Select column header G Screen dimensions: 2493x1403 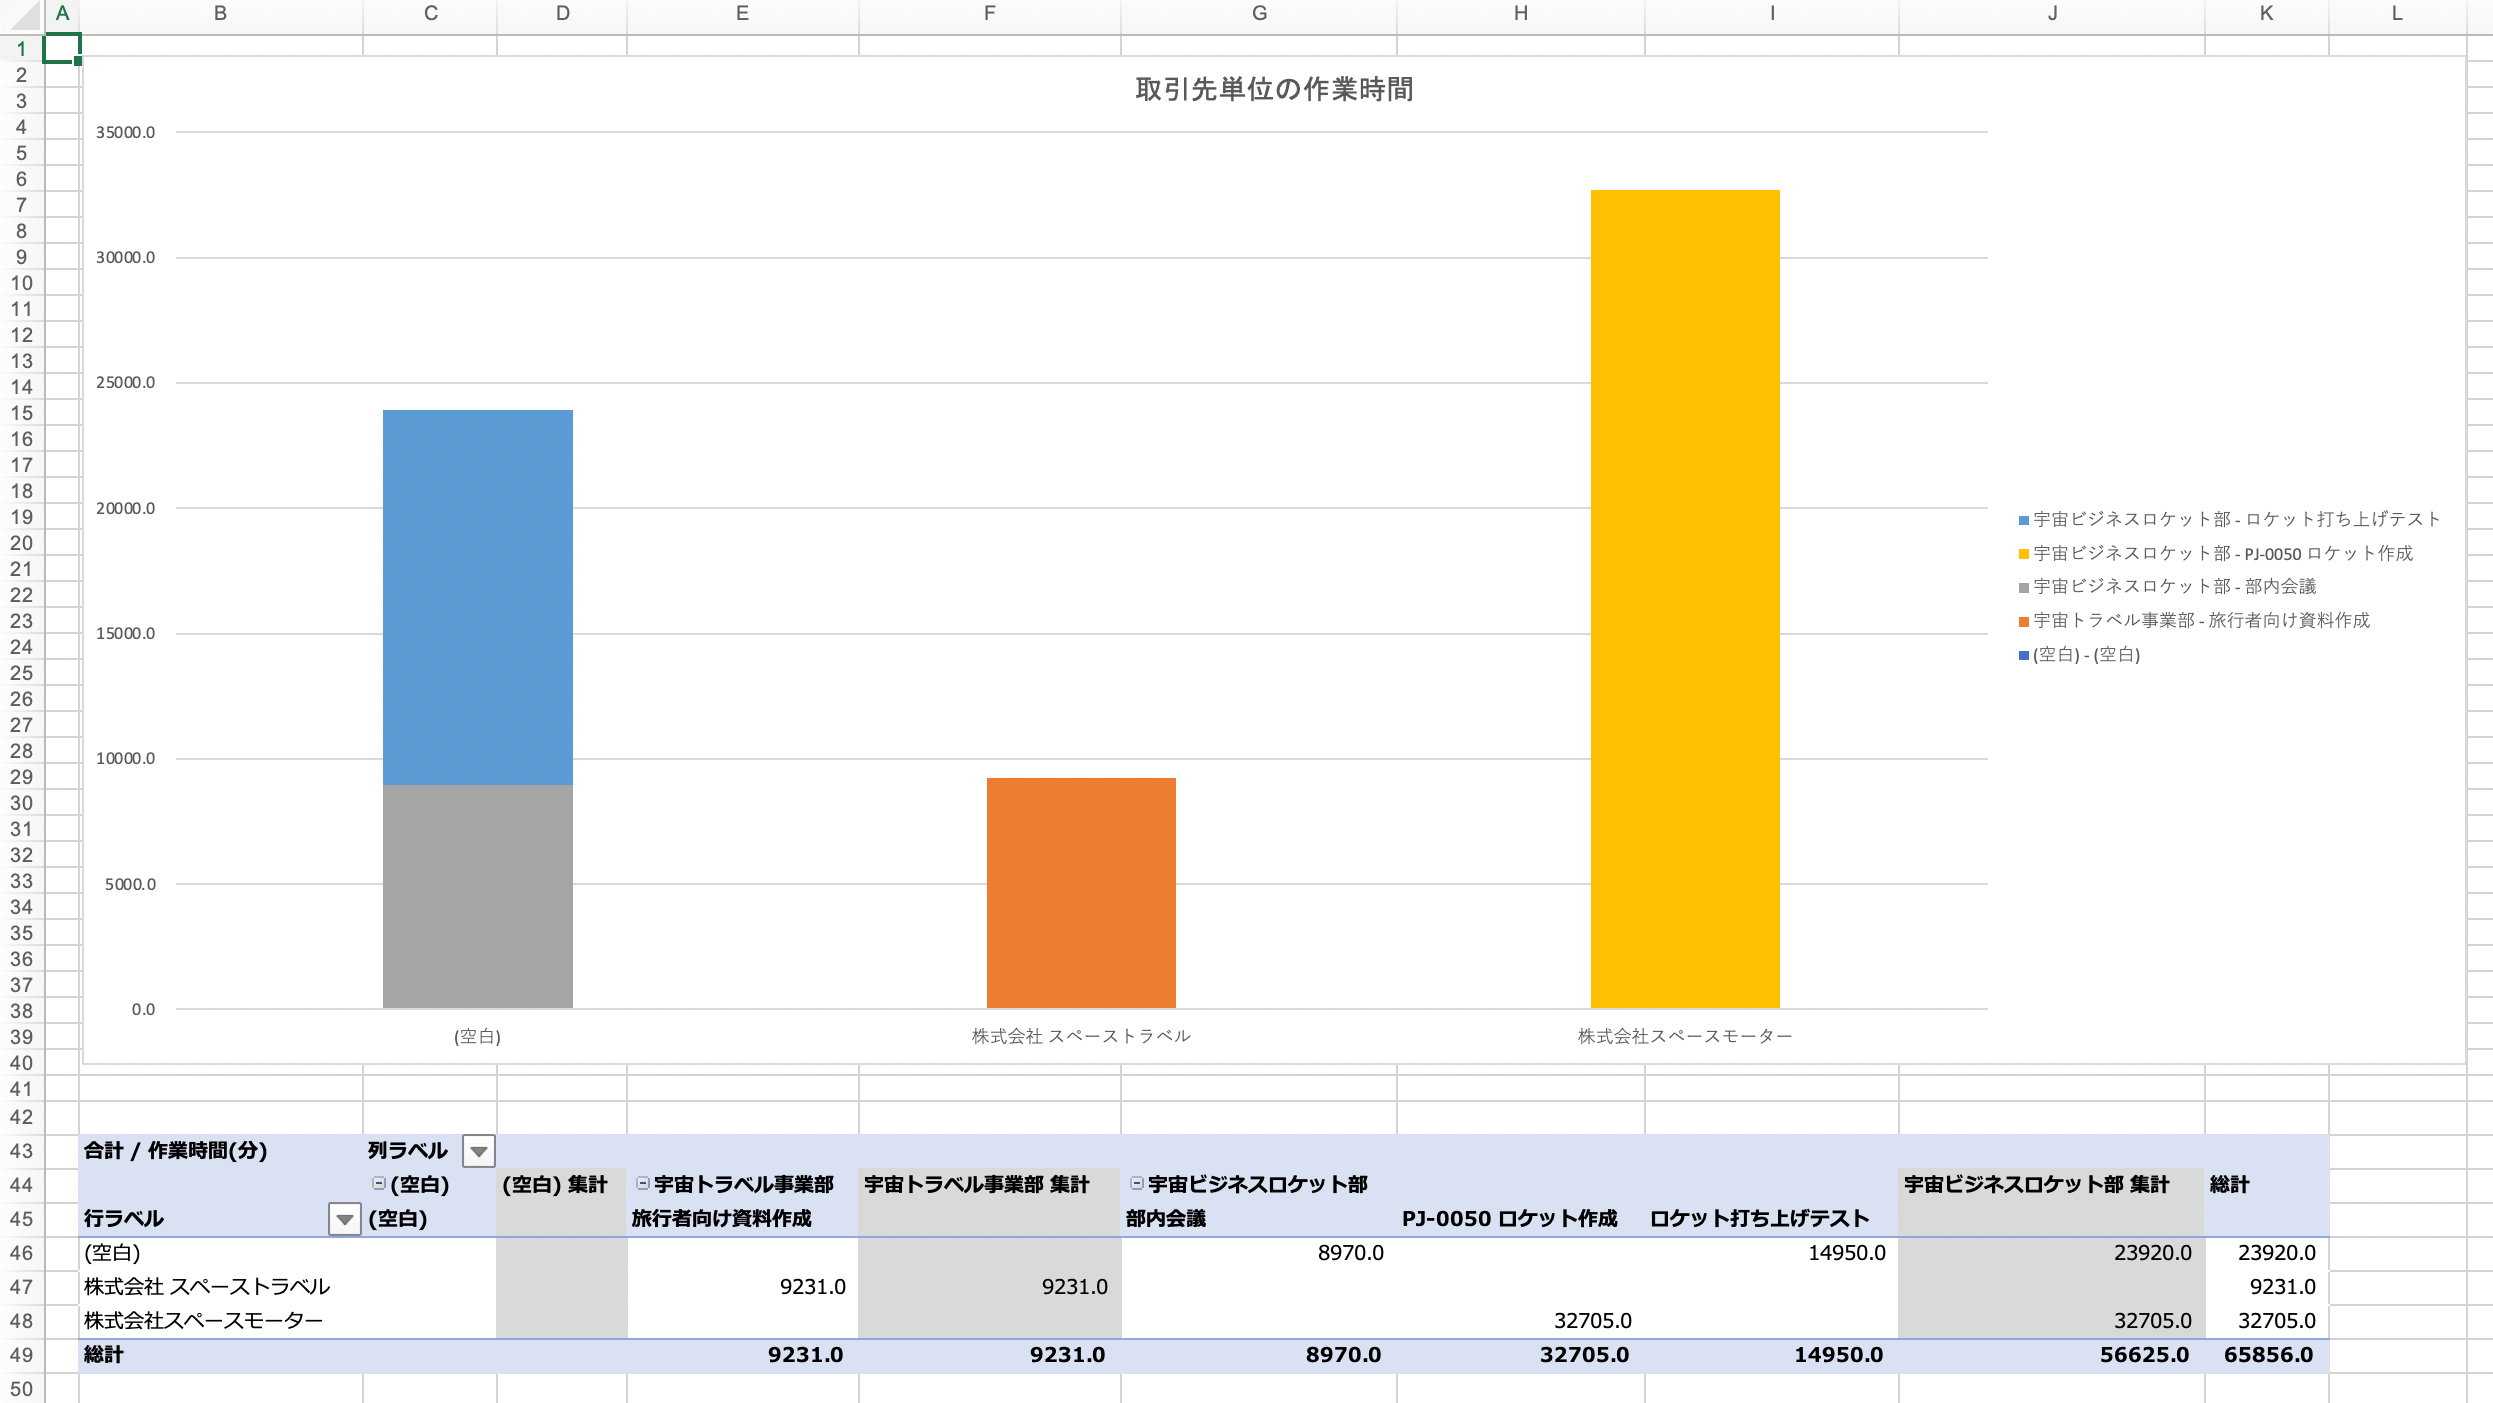tap(1259, 14)
